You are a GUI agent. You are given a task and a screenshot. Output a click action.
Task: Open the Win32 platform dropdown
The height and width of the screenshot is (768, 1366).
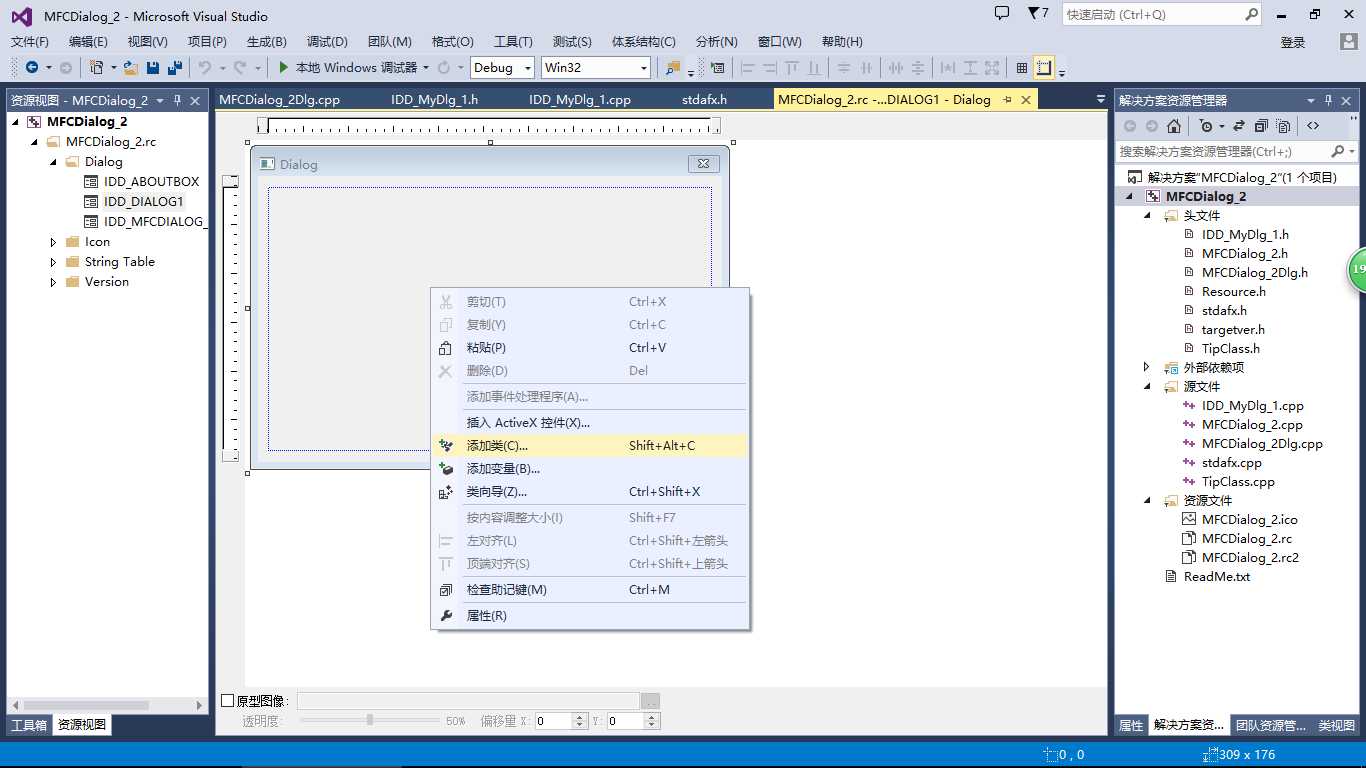tap(596, 67)
